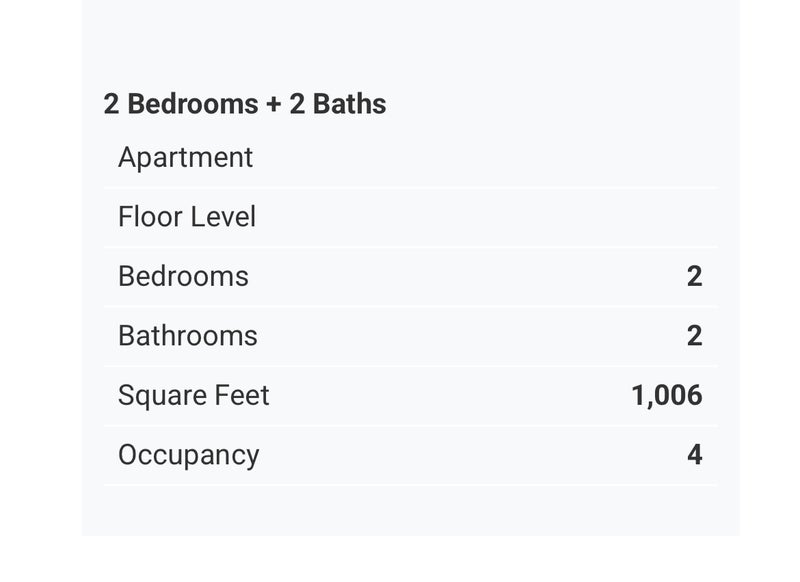
Task: Select the Square Feet row label
Action: 194,395
